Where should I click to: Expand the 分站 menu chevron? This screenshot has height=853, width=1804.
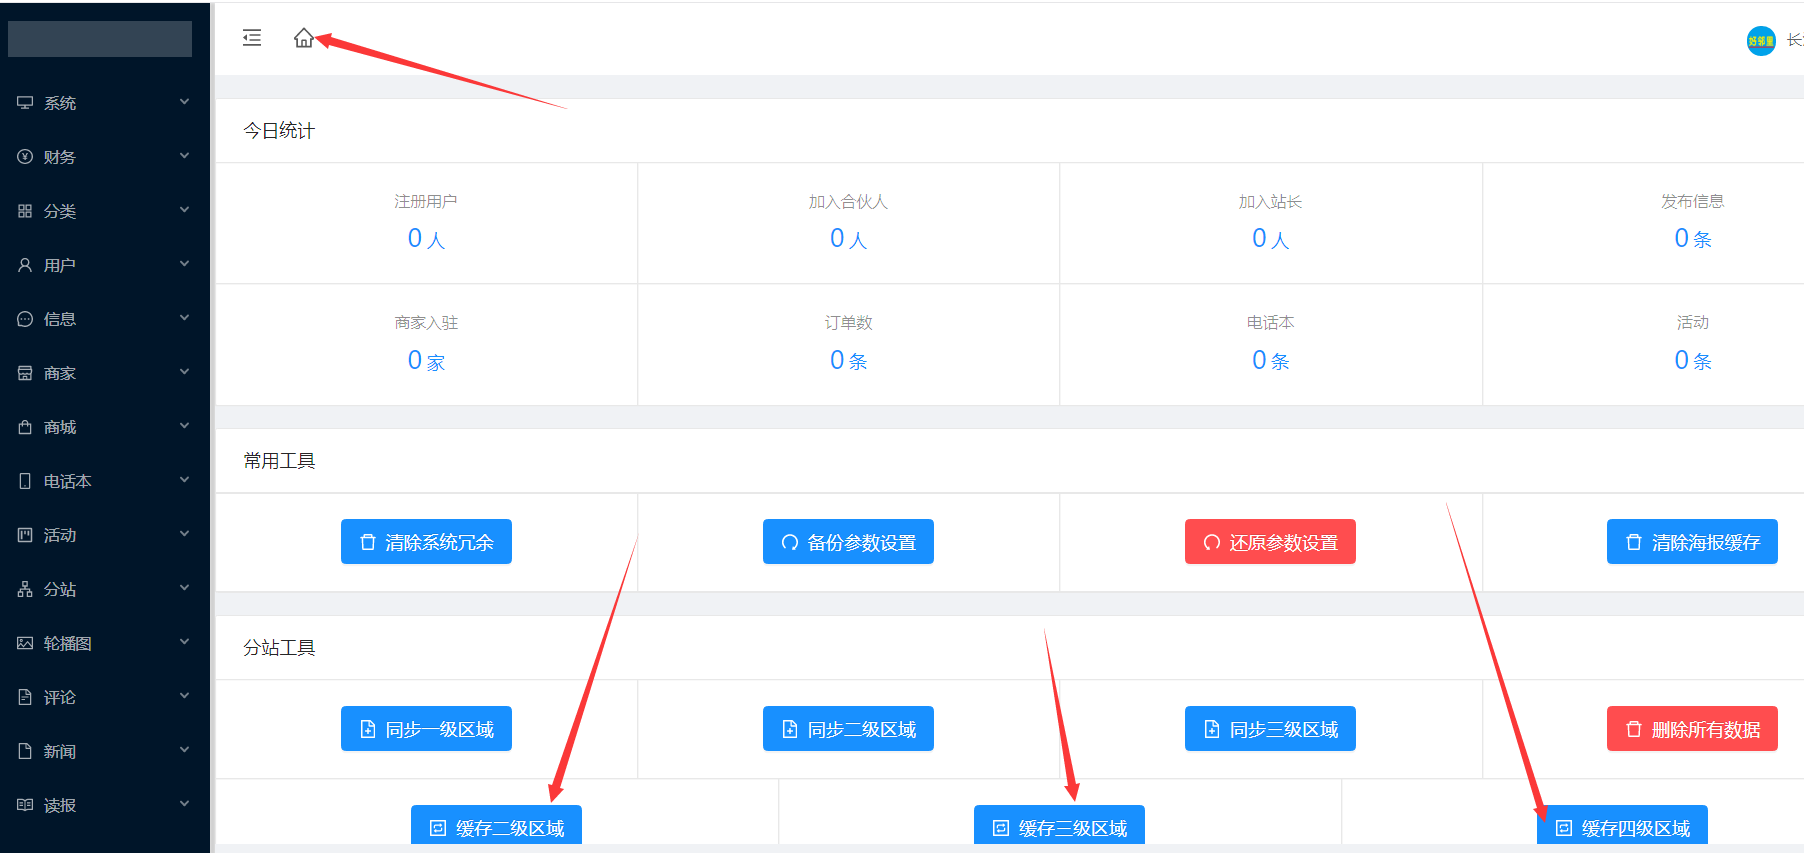tap(184, 588)
